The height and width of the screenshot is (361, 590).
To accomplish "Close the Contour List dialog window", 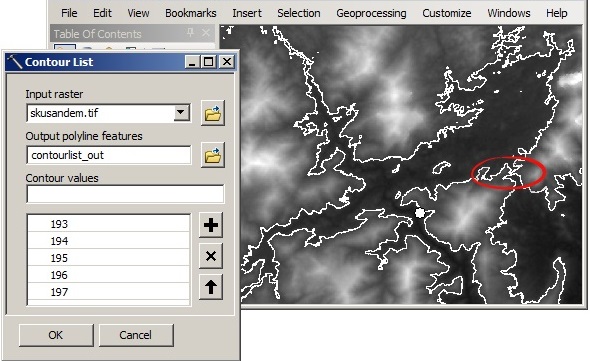I will tap(227, 62).
